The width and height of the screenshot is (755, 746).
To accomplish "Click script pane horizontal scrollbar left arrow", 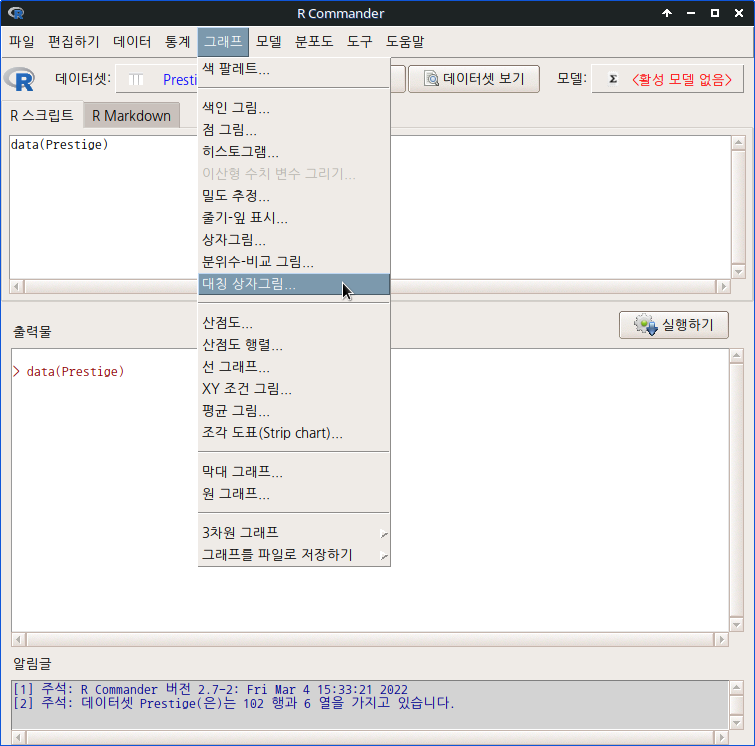I will coord(17,287).
